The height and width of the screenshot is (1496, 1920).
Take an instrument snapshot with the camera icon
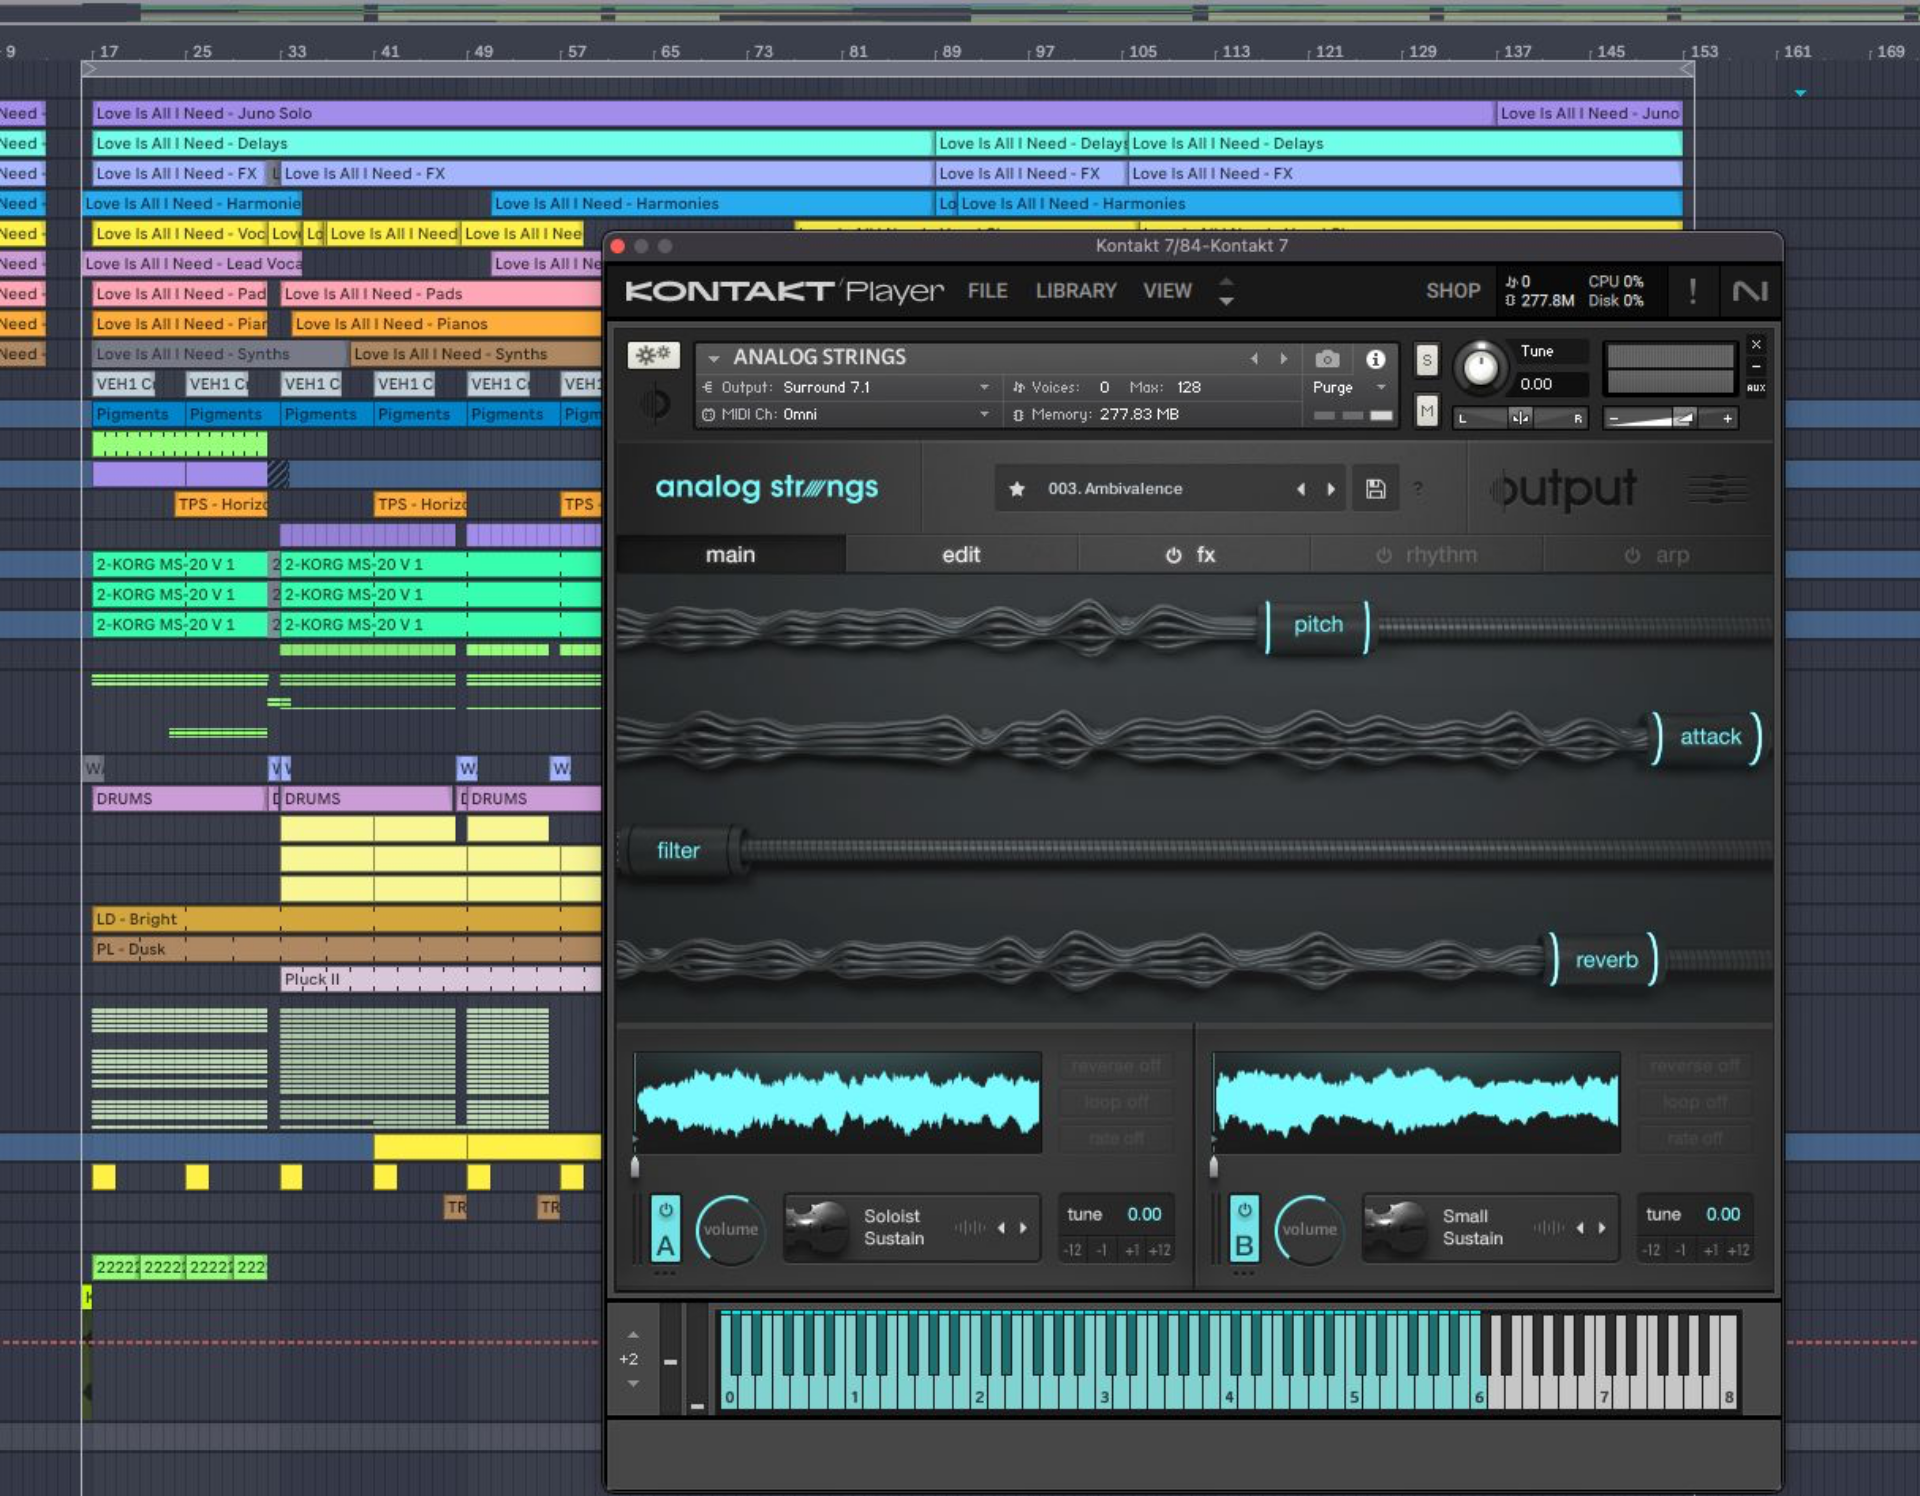1329,359
